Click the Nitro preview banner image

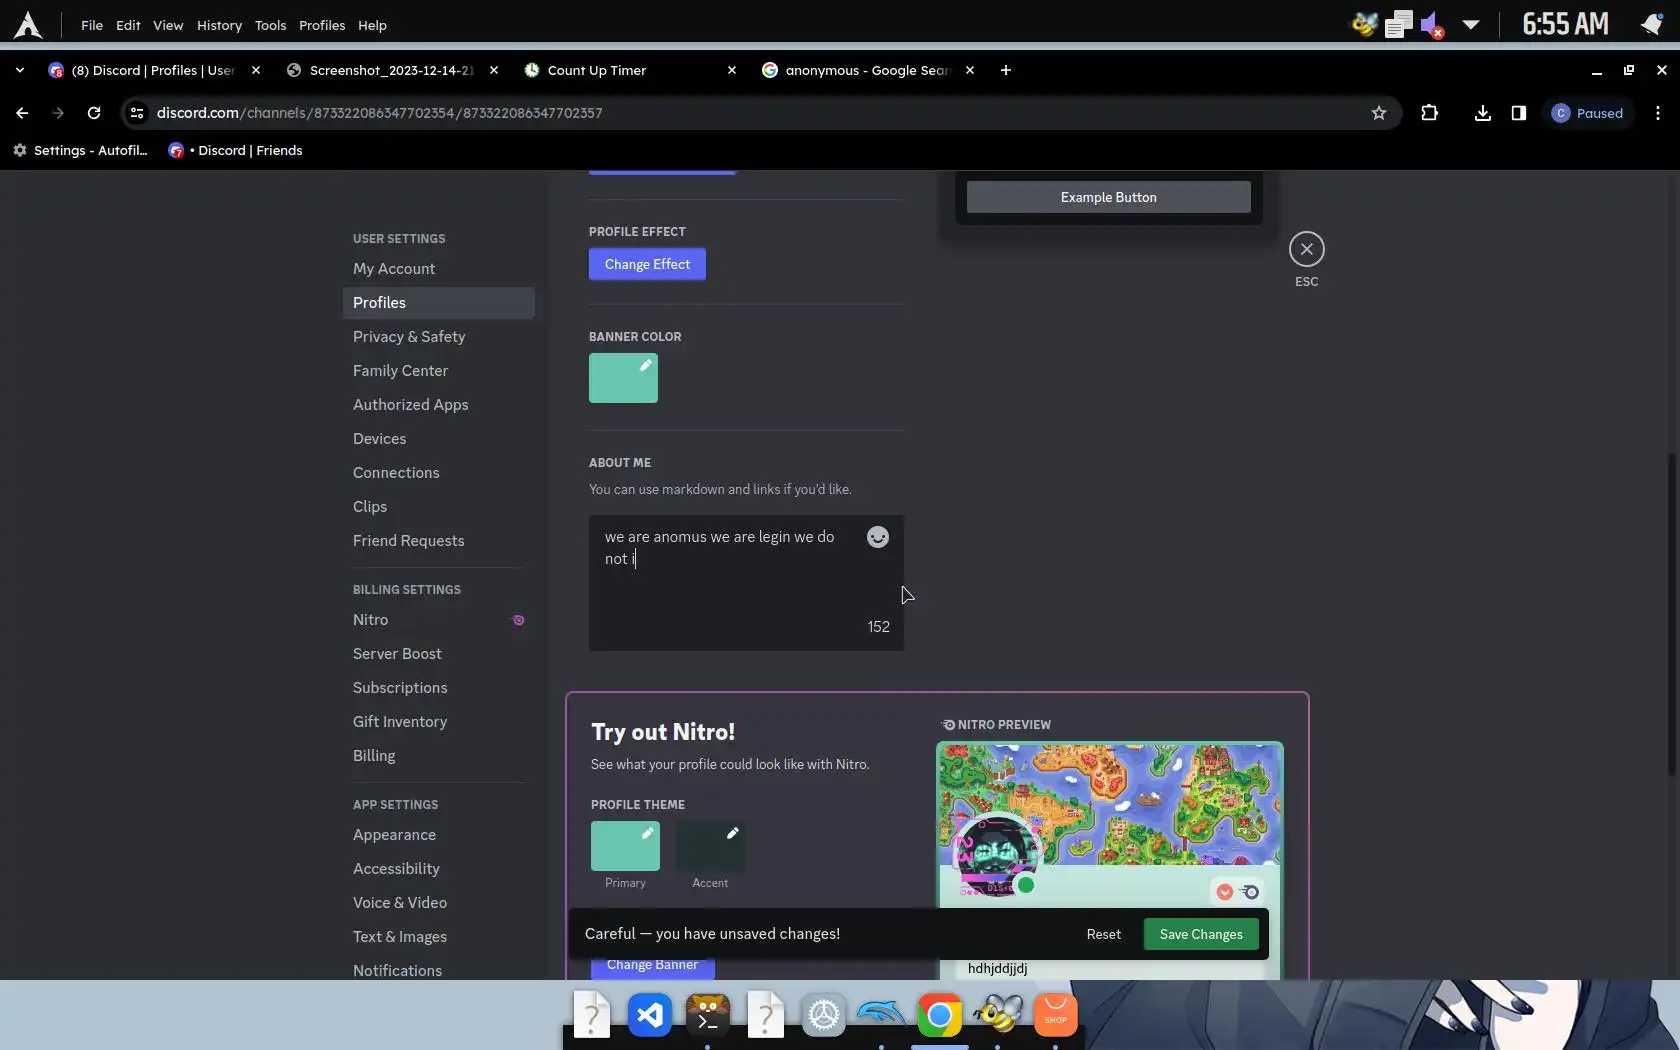coord(1109,805)
